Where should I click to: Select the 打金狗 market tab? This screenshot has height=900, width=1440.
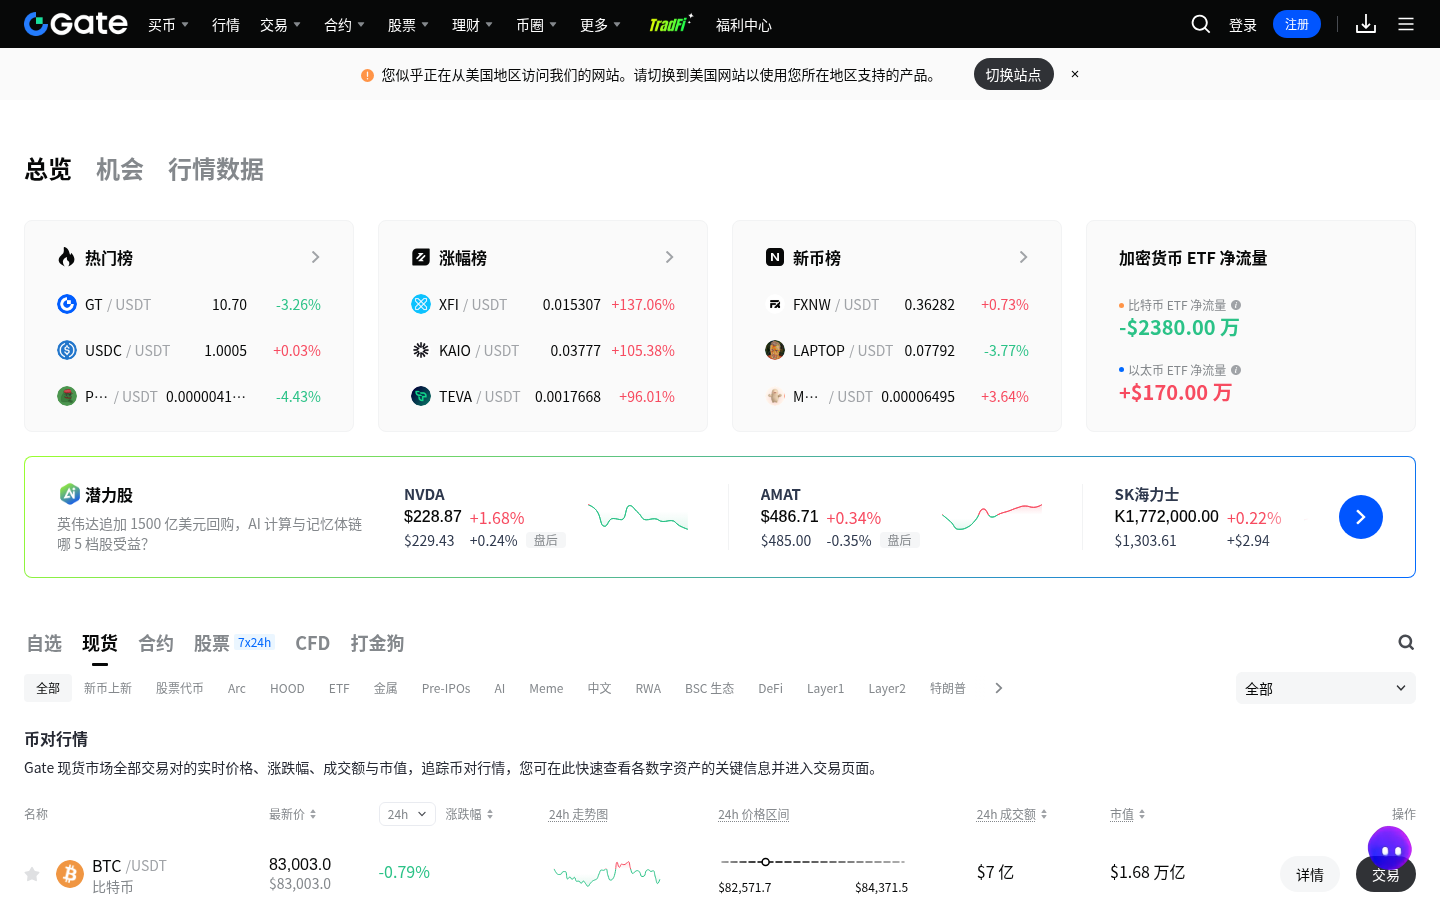coord(377,643)
